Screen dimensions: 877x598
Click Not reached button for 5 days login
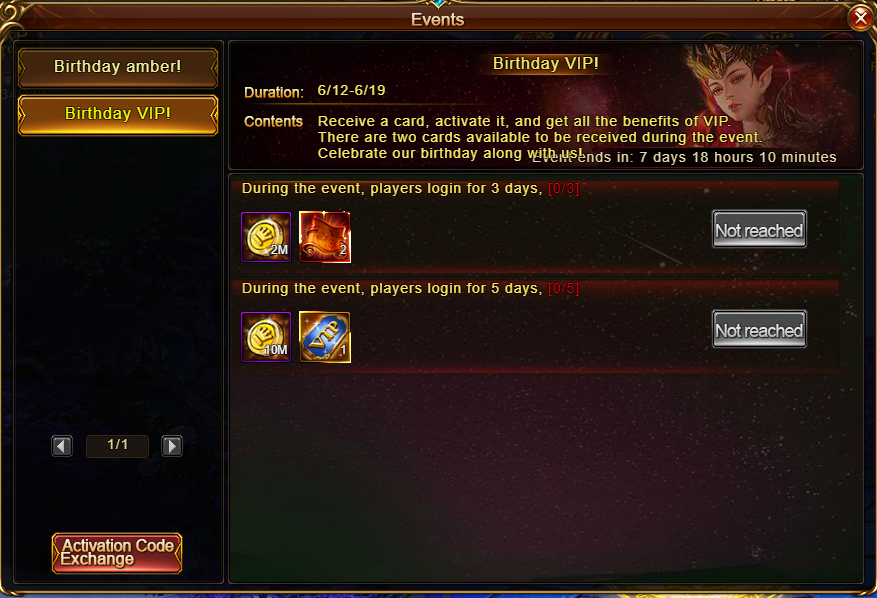[x=759, y=329]
